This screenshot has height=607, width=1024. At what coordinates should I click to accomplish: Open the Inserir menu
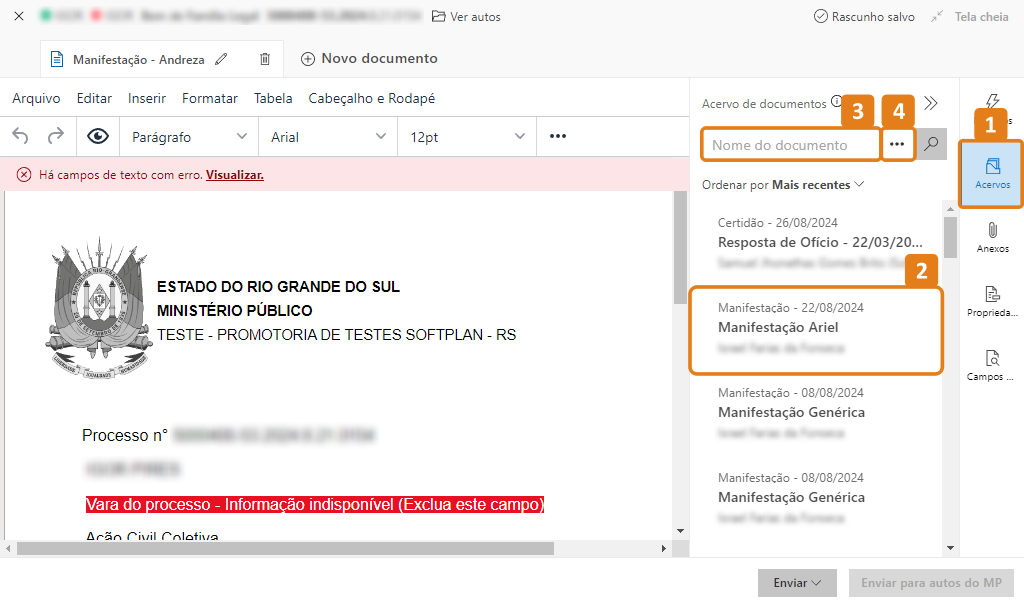click(x=147, y=98)
